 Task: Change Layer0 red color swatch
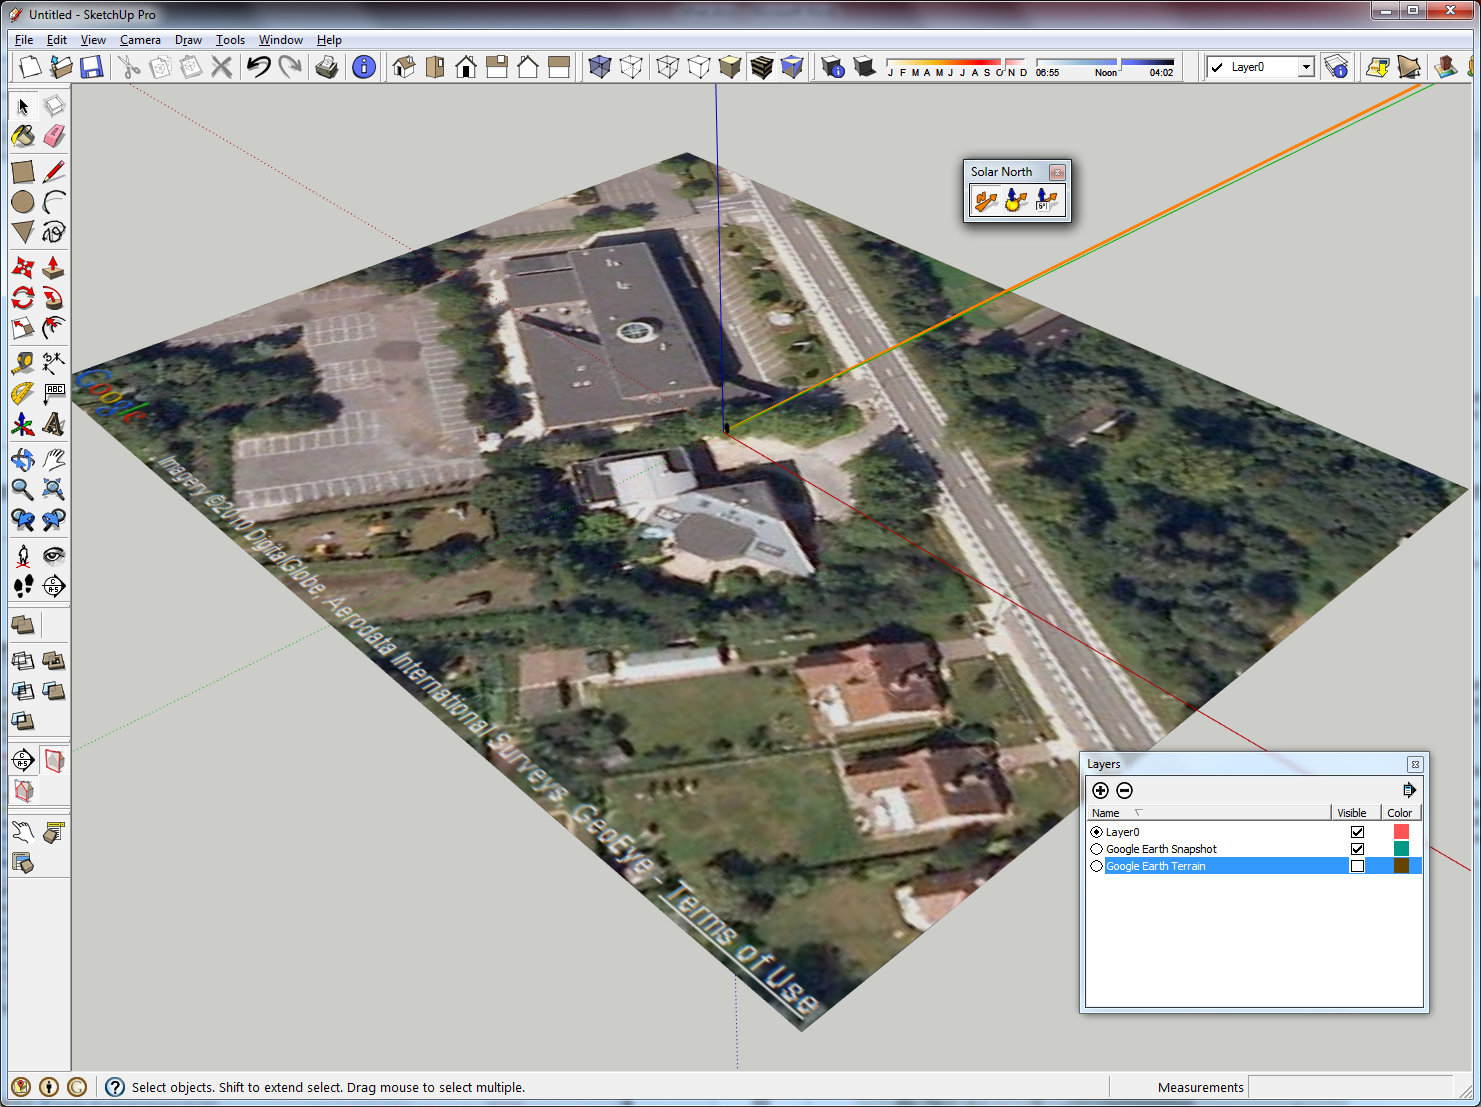click(1401, 832)
